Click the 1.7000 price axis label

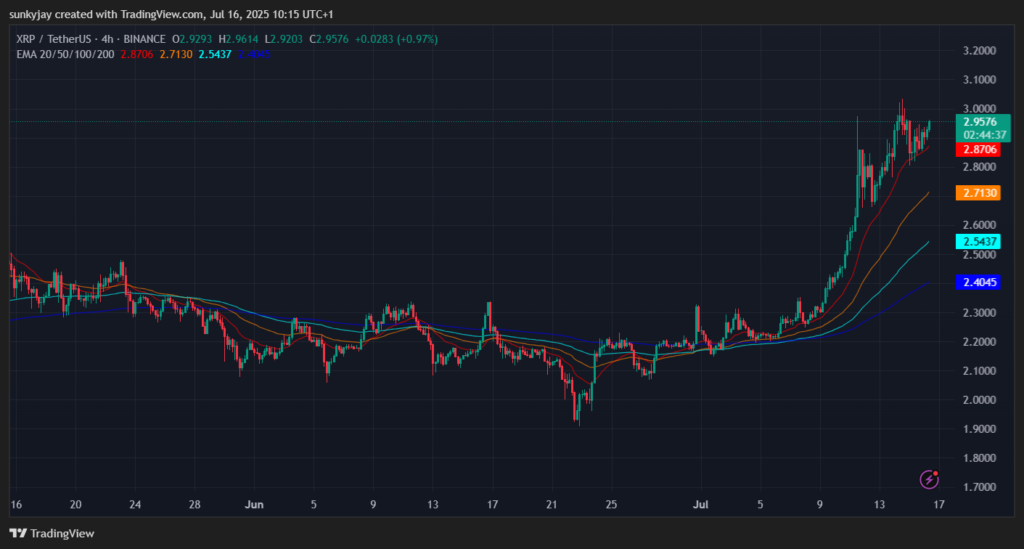point(979,487)
